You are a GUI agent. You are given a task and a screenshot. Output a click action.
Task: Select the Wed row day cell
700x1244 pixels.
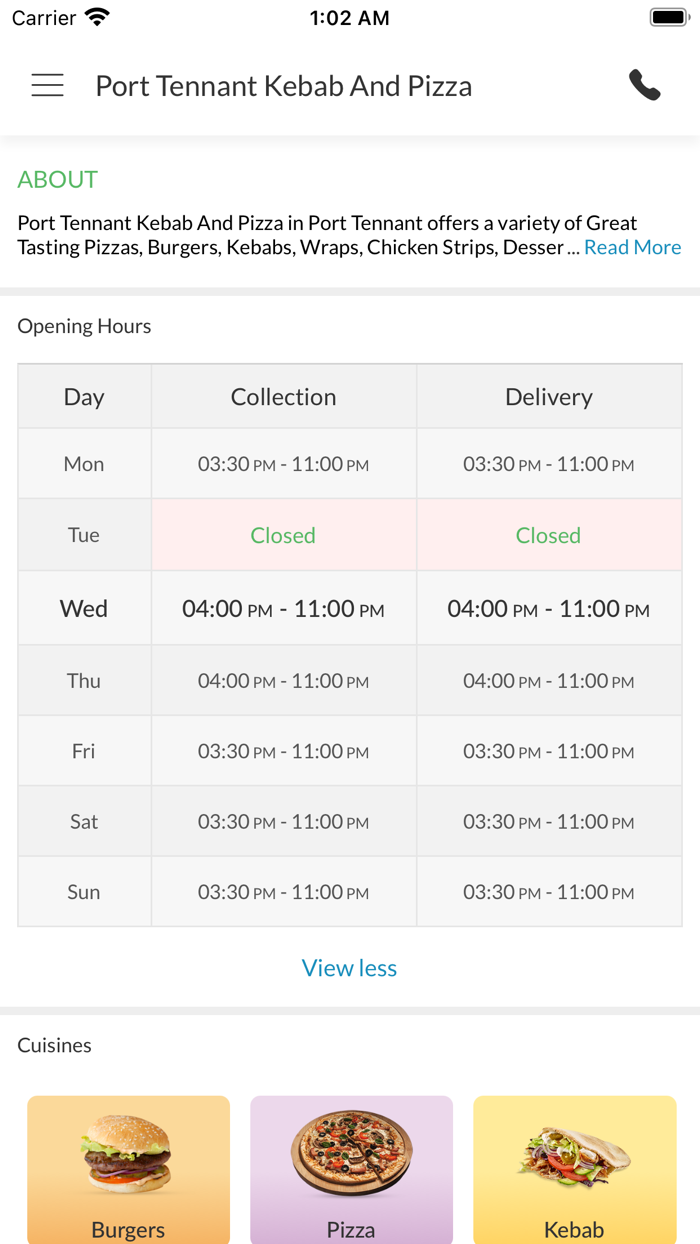click(x=84, y=609)
